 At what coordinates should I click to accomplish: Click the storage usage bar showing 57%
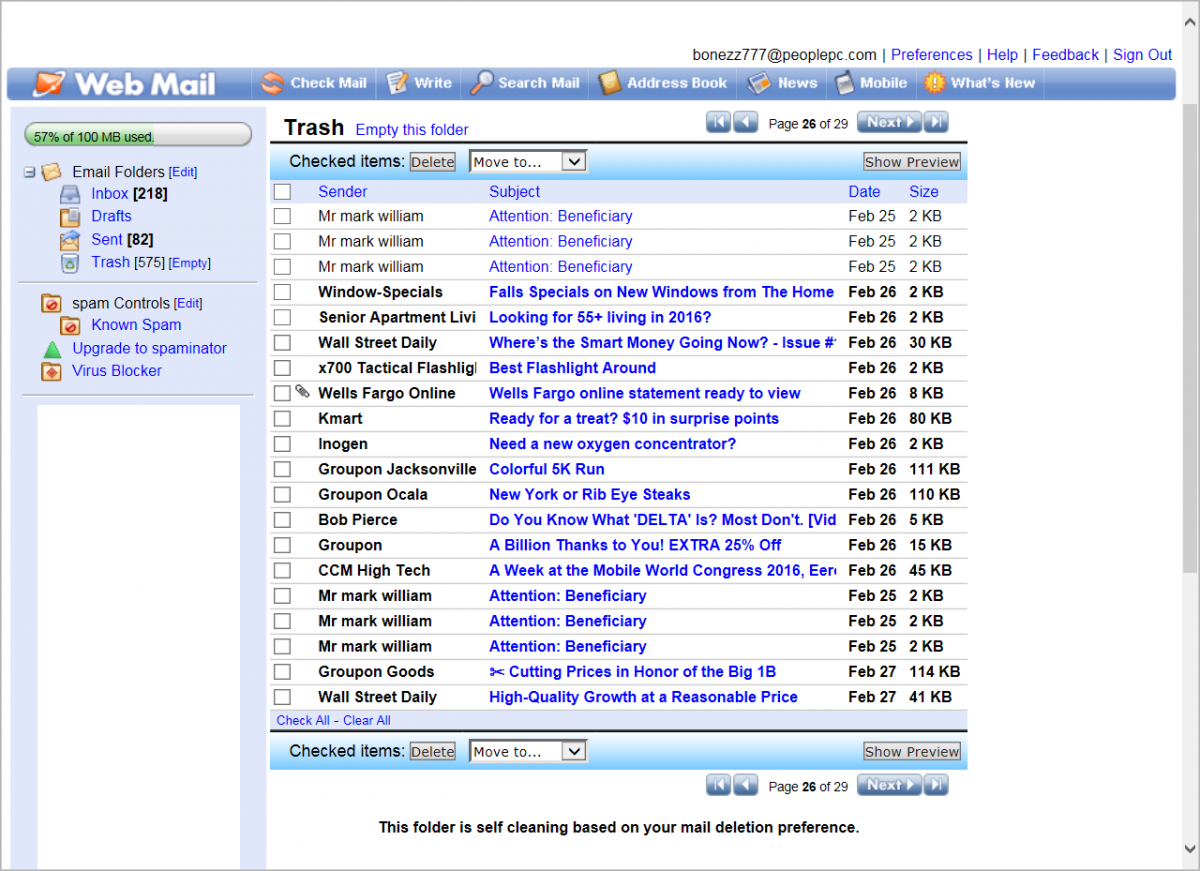(138, 135)
